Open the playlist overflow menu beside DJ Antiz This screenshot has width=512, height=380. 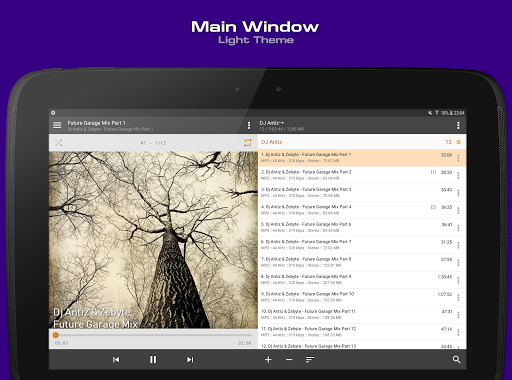pos(458,125)
